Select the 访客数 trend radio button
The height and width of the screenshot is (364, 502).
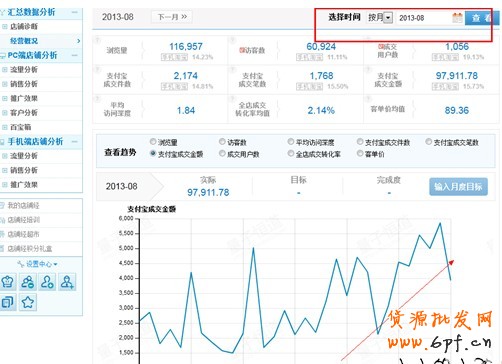coord(222,142)
